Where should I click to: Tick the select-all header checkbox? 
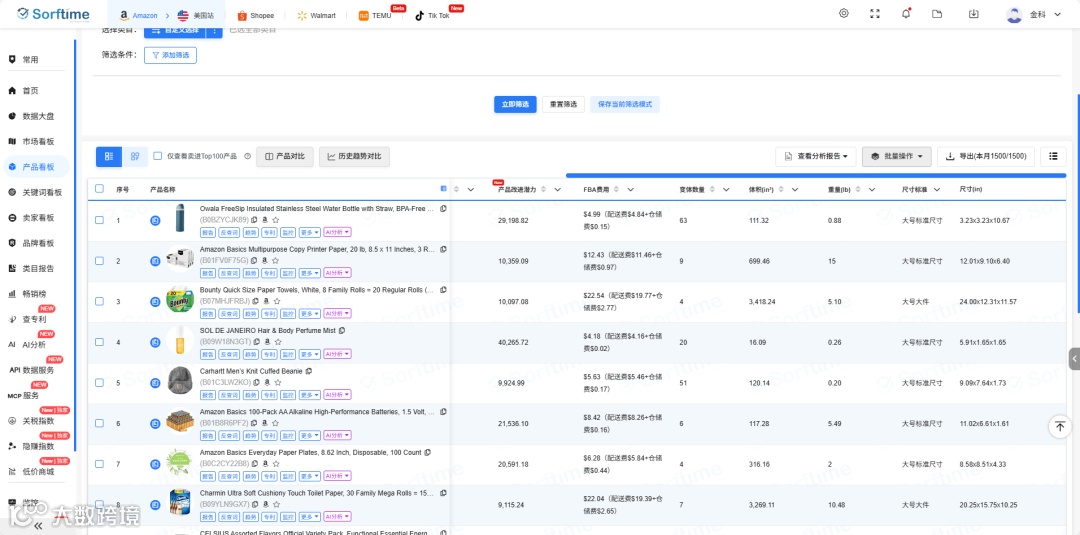pos(99,189)
